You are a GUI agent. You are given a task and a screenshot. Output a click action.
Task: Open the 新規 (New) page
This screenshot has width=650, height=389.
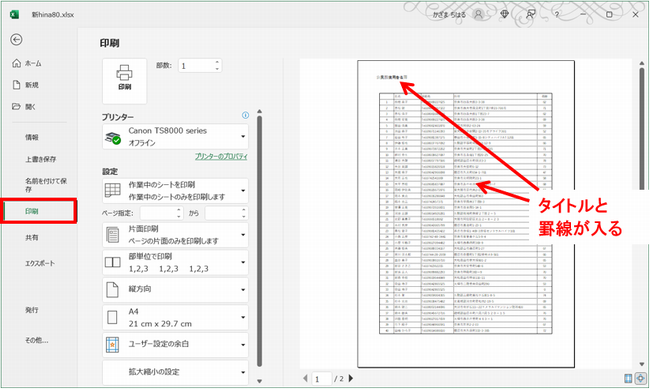point(26,85)
